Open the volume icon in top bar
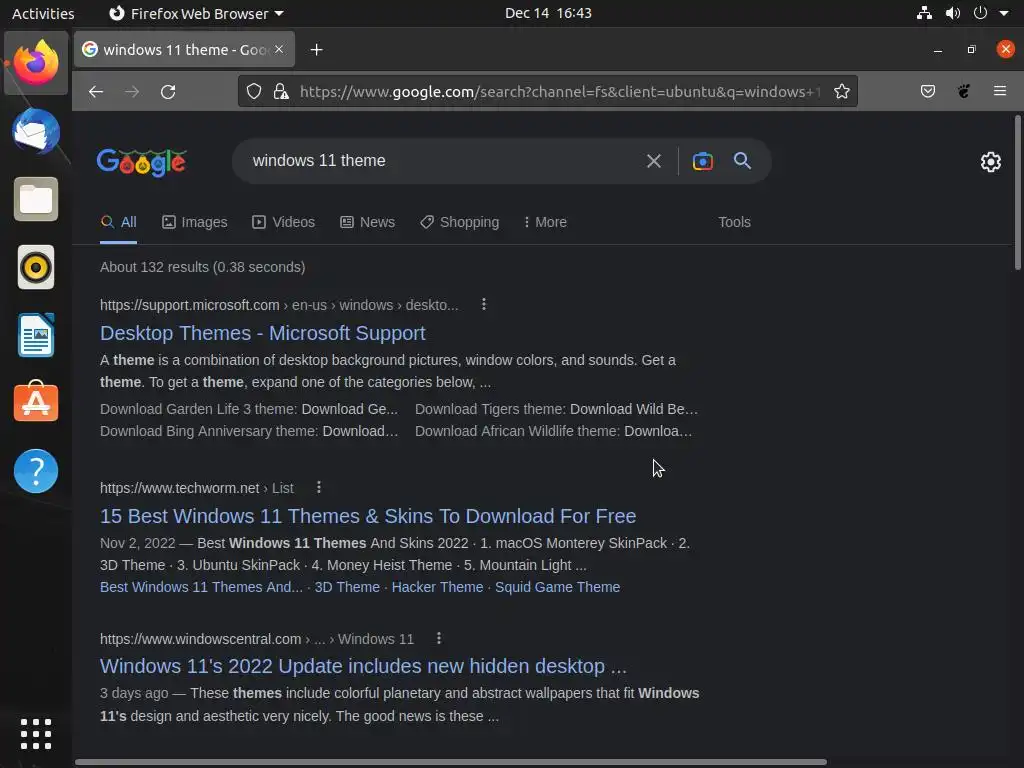The height and width of the screenshot is (768, 1024). coord(953,13)
